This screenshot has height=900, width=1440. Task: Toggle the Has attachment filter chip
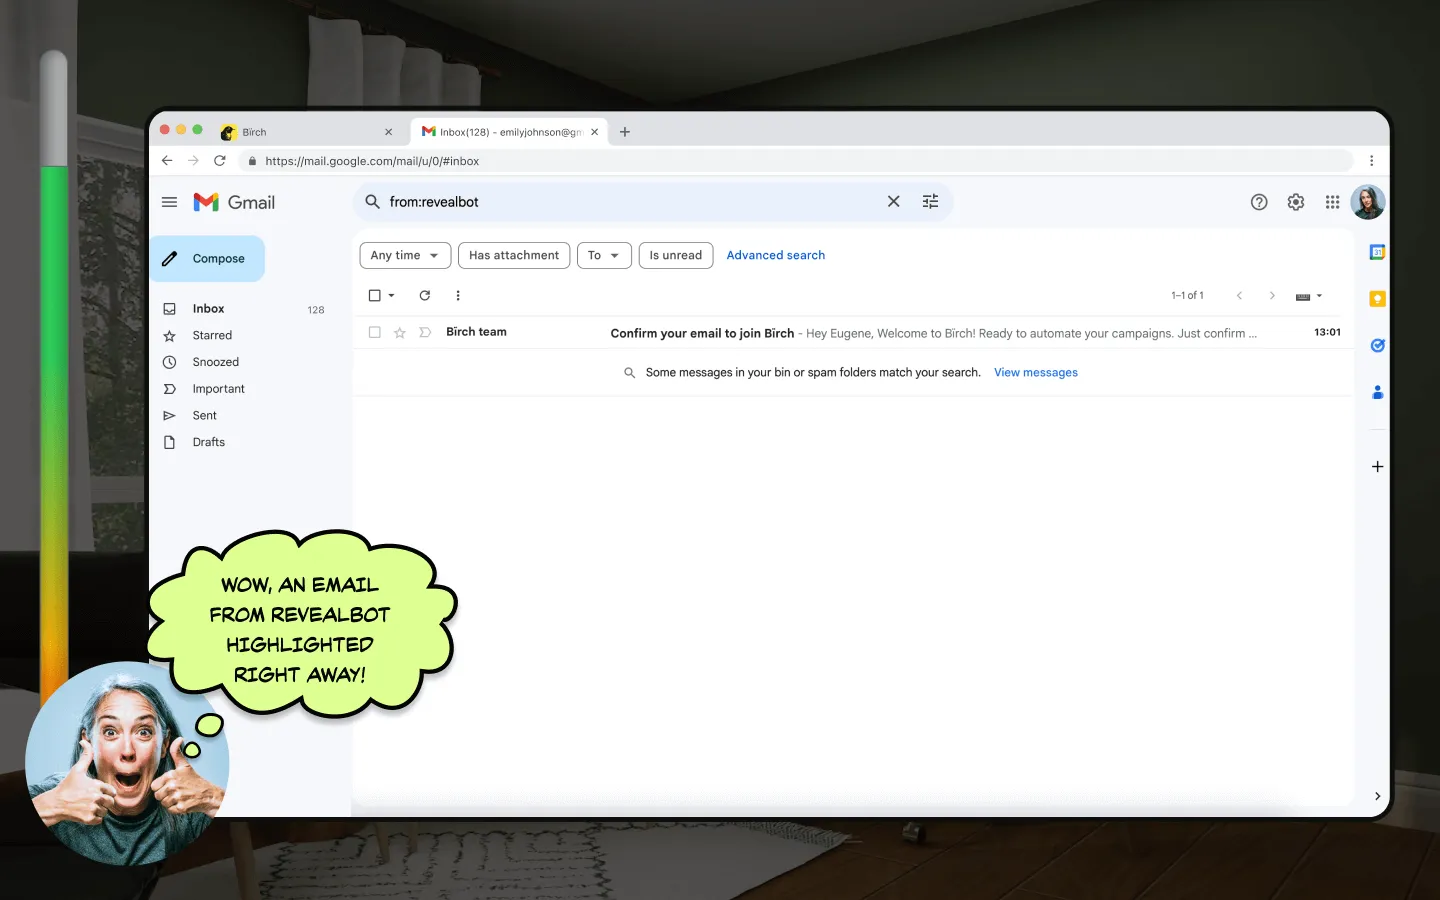point(514,255)
